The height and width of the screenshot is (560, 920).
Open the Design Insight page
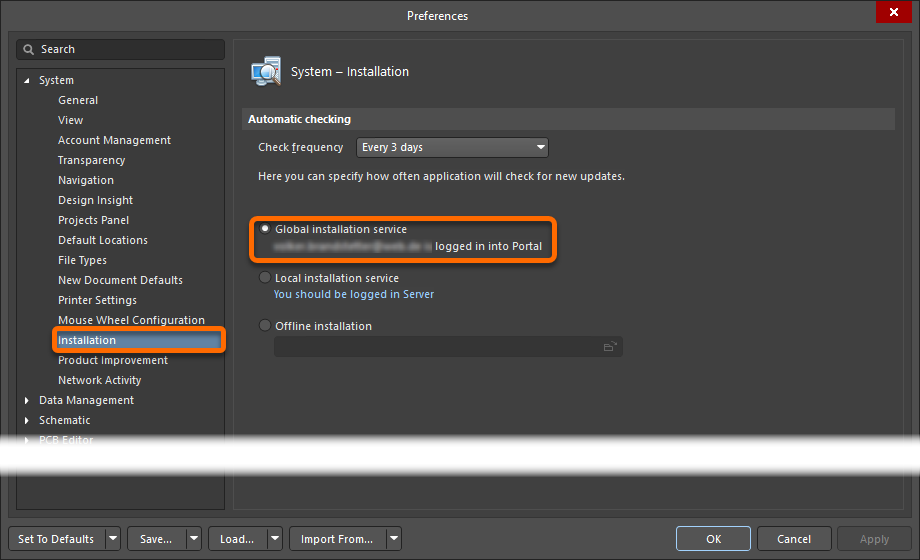pyautogui.click(x=96, y=200)
